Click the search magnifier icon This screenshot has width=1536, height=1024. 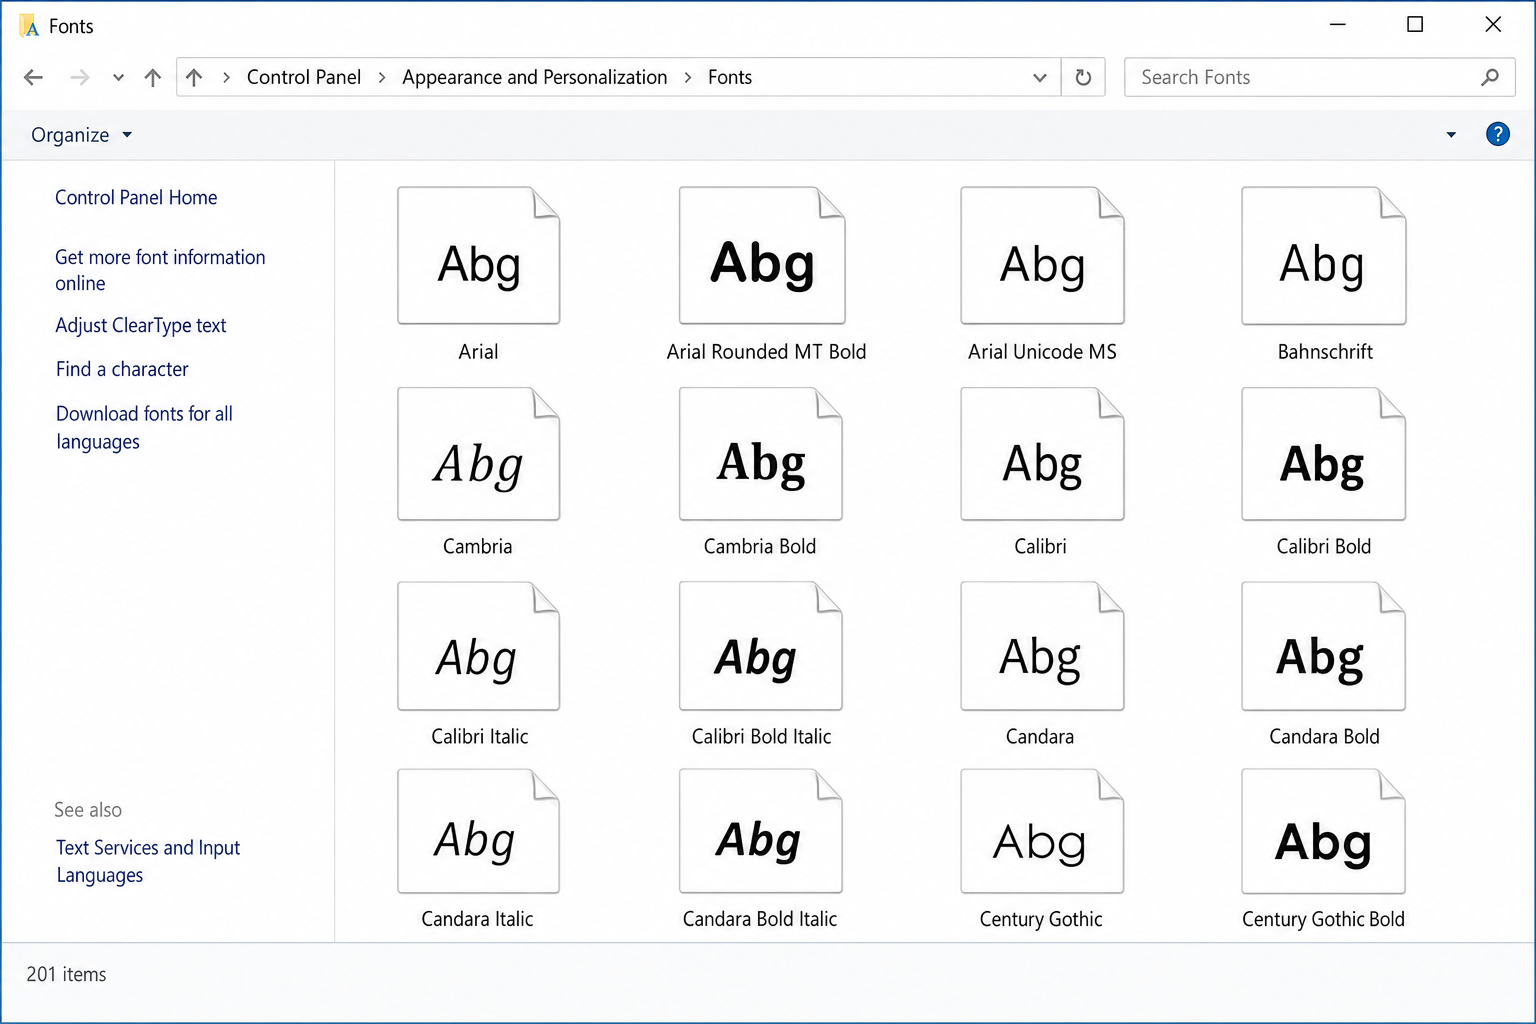pyautogui.click(x=1490, y=77)
